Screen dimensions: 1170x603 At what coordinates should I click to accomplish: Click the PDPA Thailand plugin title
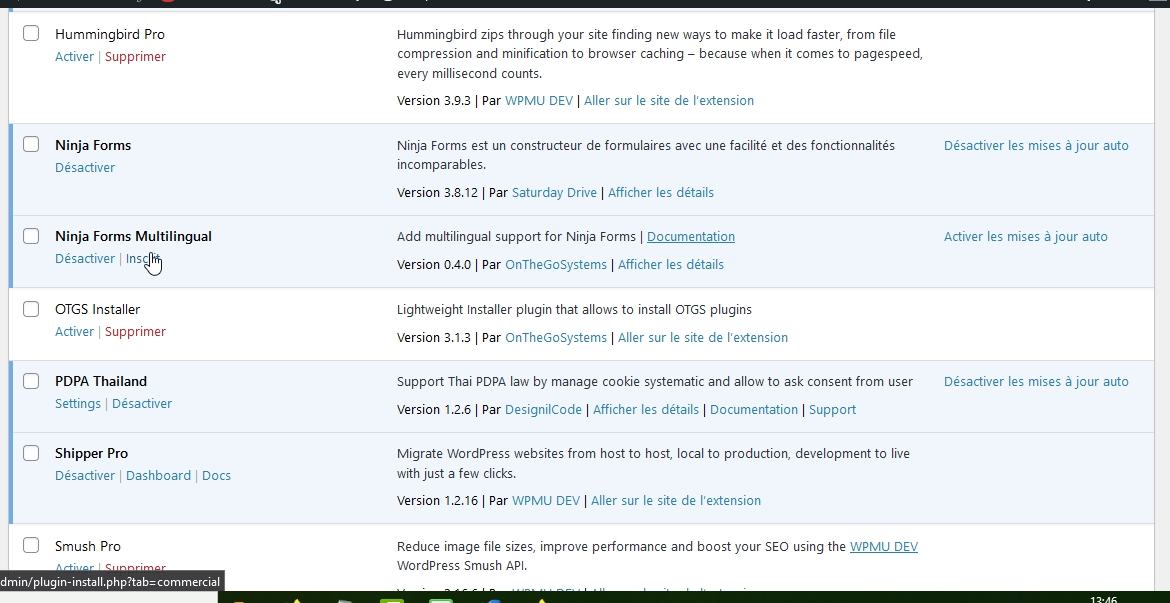pyautogui.click(x=101, y=381)
